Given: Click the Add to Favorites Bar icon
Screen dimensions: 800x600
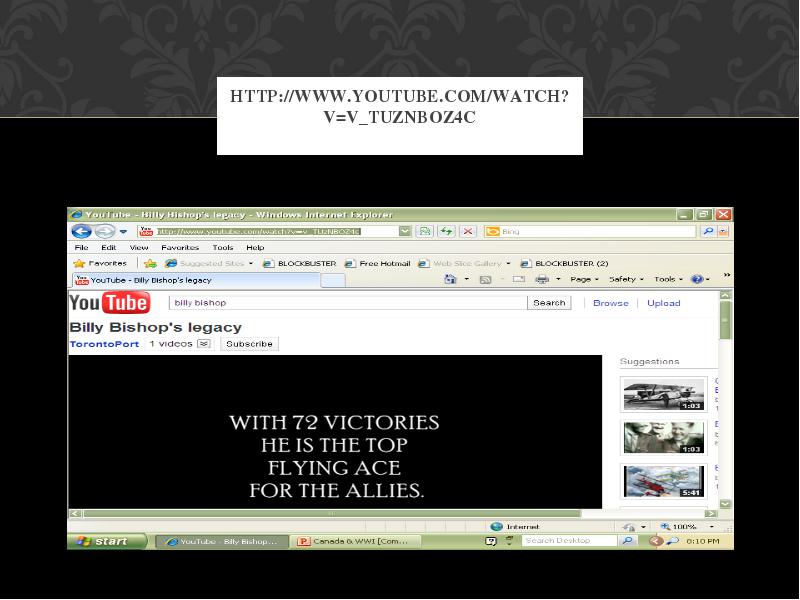Looking at the screenshot, I should point(150,263).
